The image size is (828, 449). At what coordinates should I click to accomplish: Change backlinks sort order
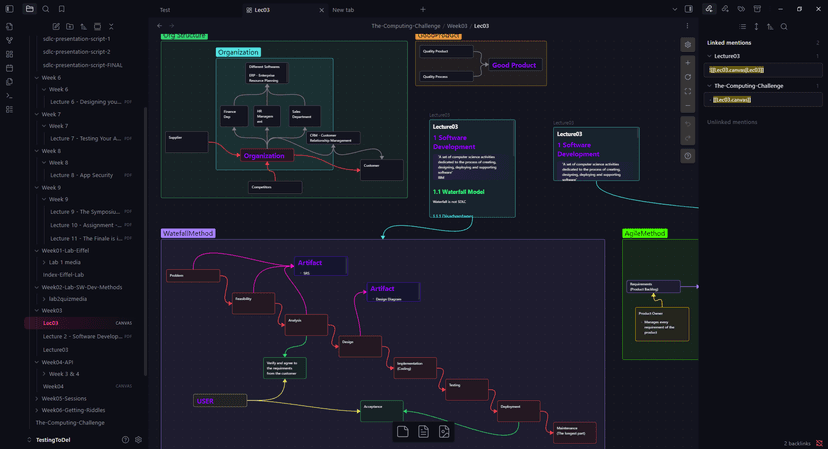click(770, 26)
